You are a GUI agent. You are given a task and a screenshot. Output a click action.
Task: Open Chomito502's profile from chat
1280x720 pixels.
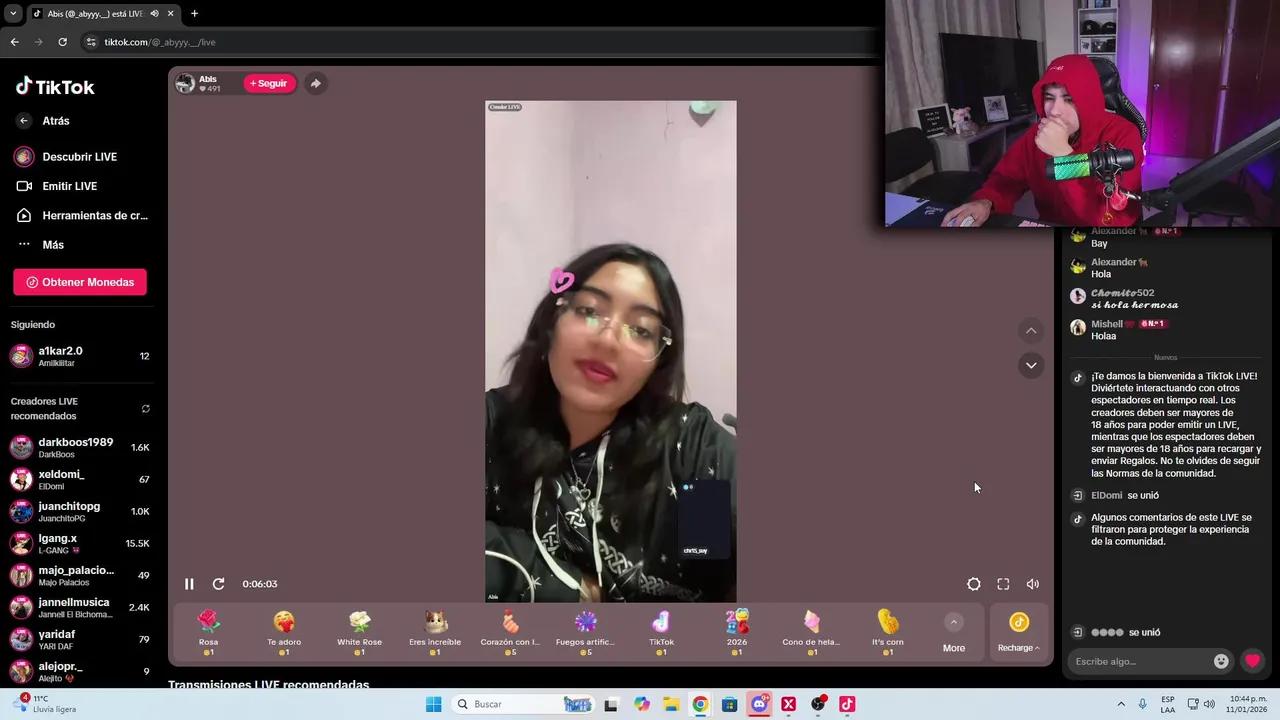[1122, 293]
